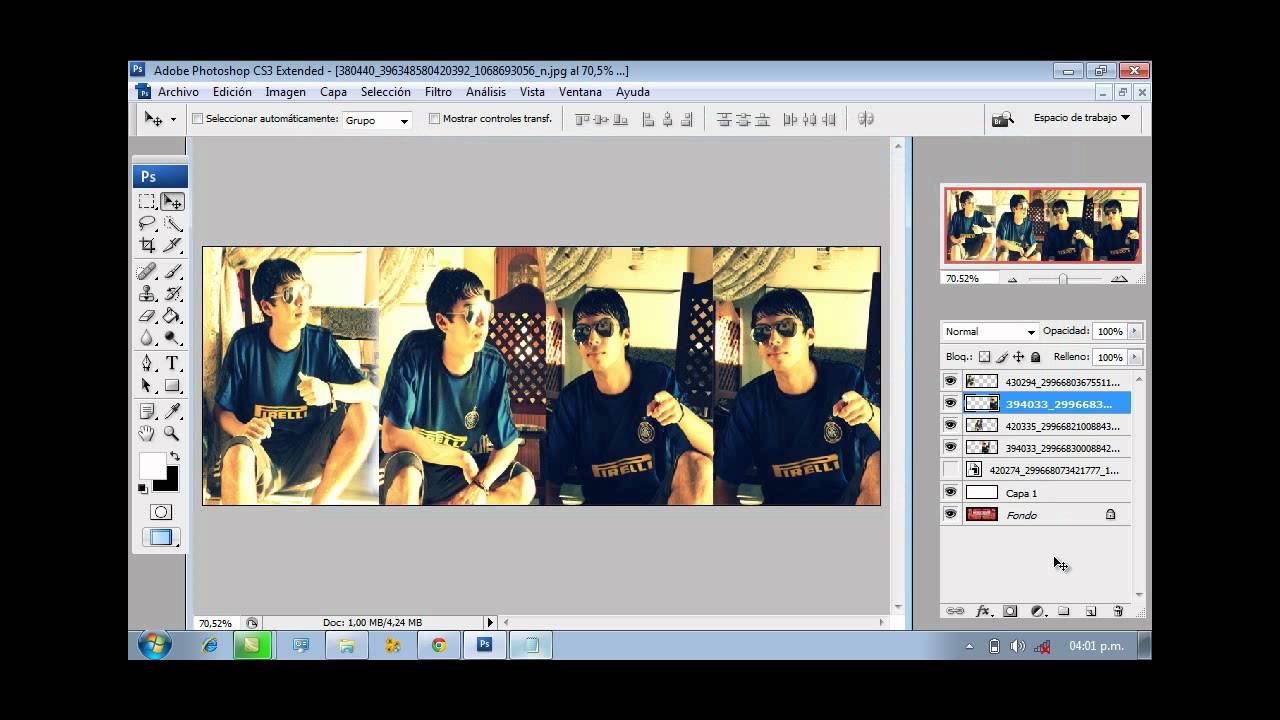Hide layer 394033_29966830008842

(950, 447)
